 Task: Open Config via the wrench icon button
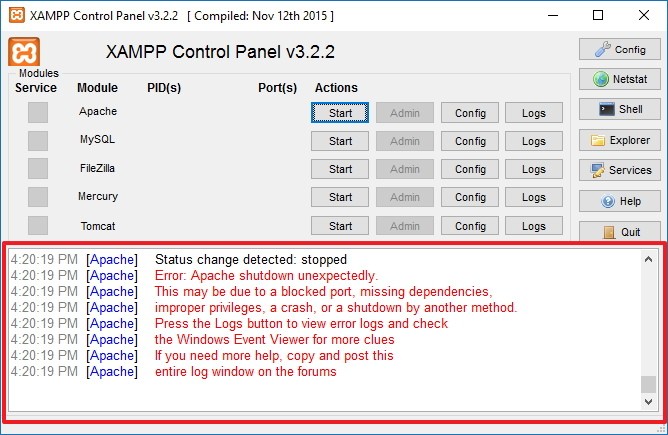pyautogui.click(x=620, y=49)
